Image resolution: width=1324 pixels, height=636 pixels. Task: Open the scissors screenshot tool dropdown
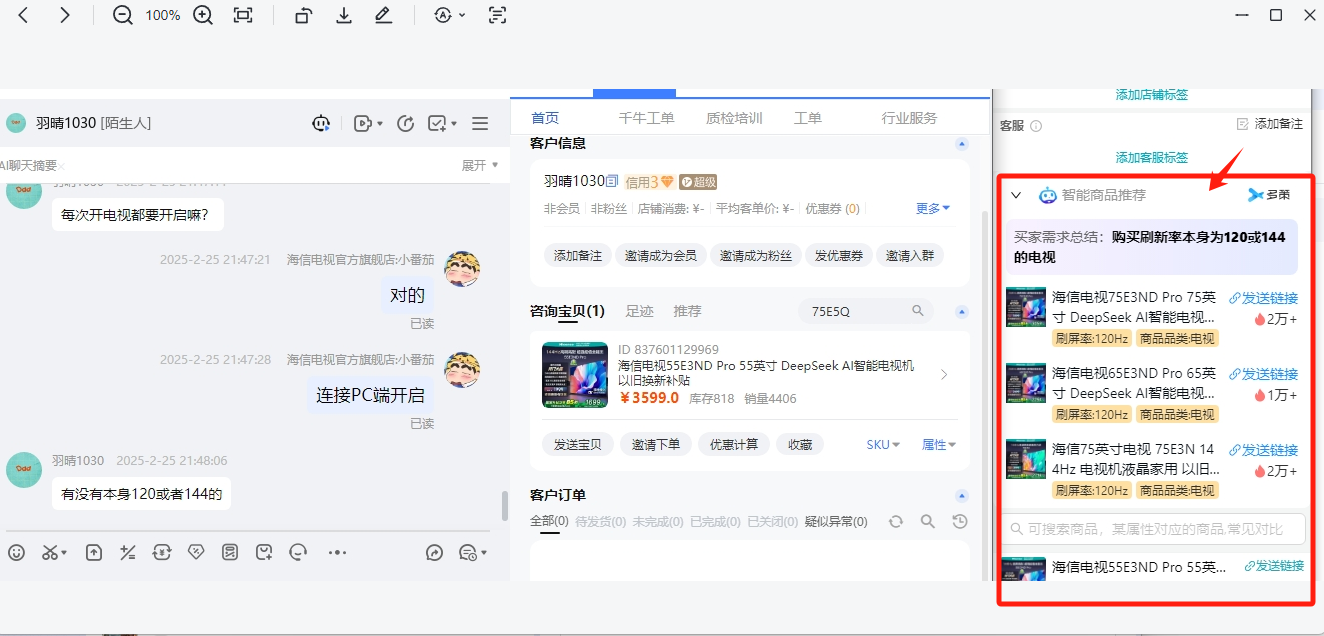point(54,552)
